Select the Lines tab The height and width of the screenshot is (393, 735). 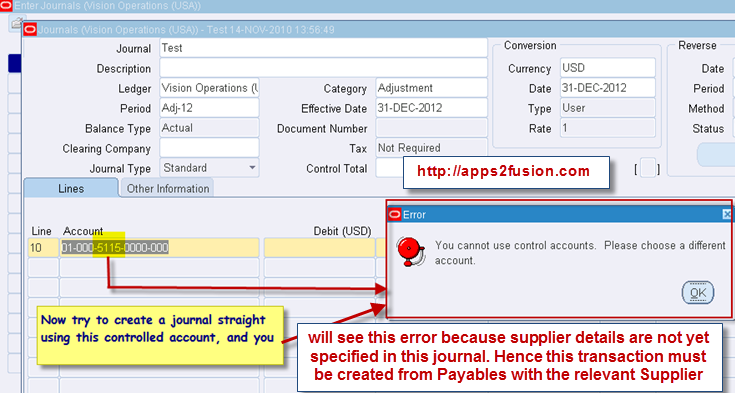71,189
